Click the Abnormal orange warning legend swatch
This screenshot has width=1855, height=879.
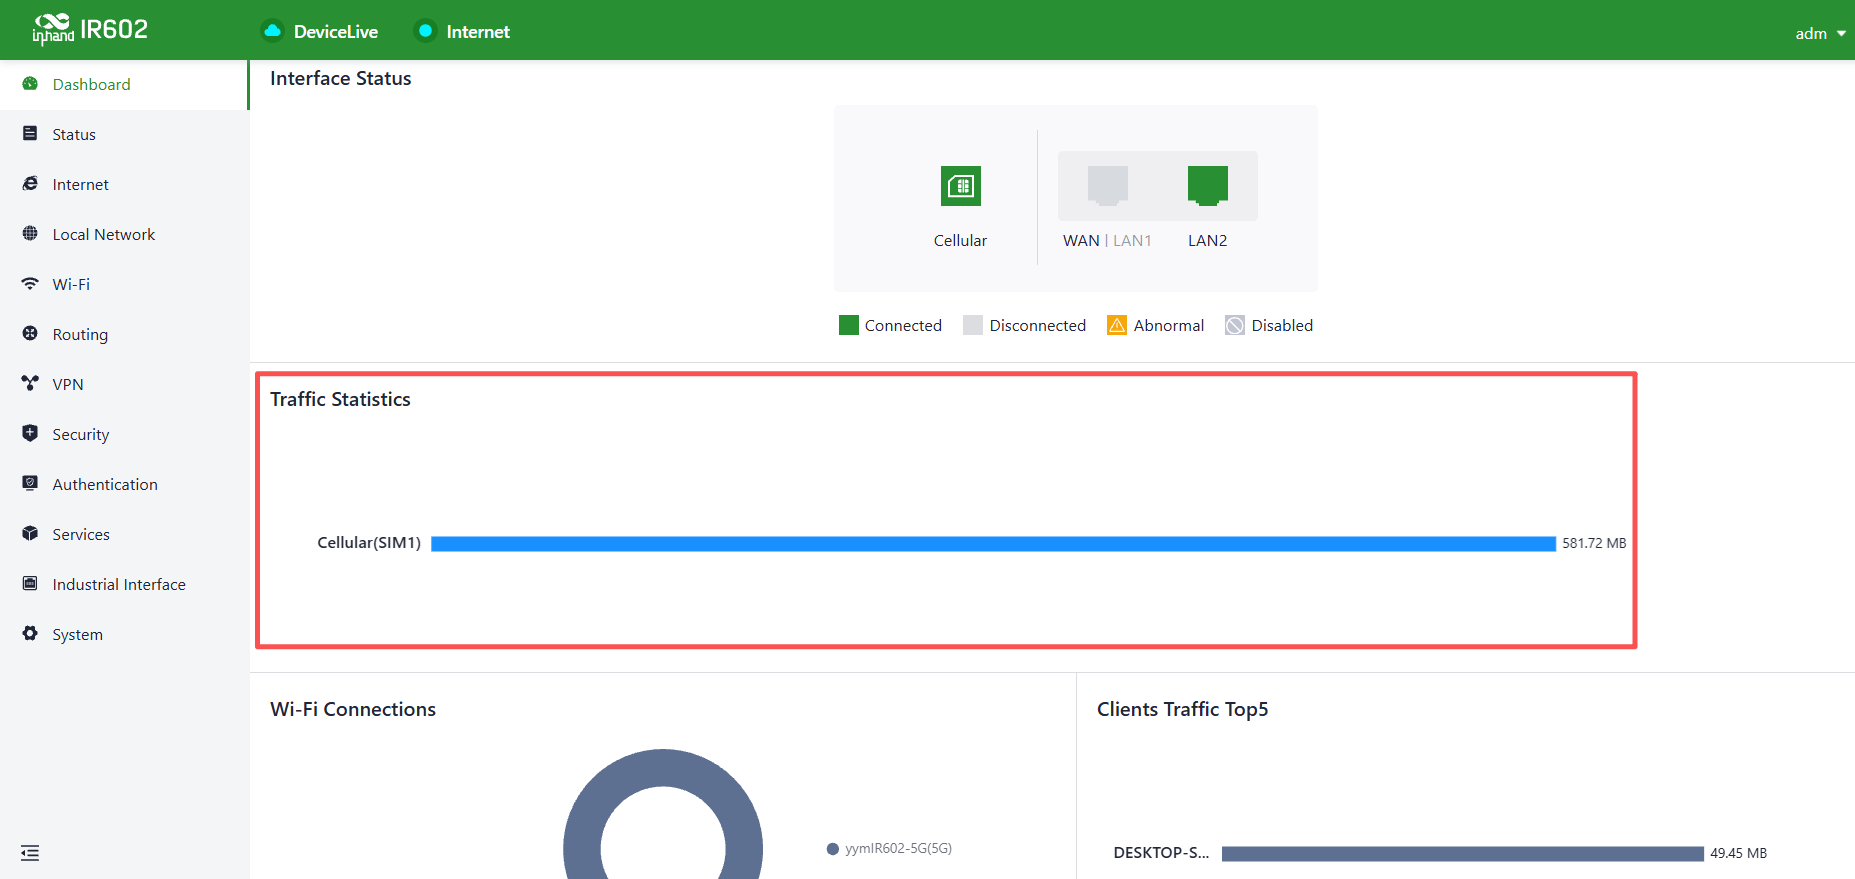click(x=1117, y=325)
